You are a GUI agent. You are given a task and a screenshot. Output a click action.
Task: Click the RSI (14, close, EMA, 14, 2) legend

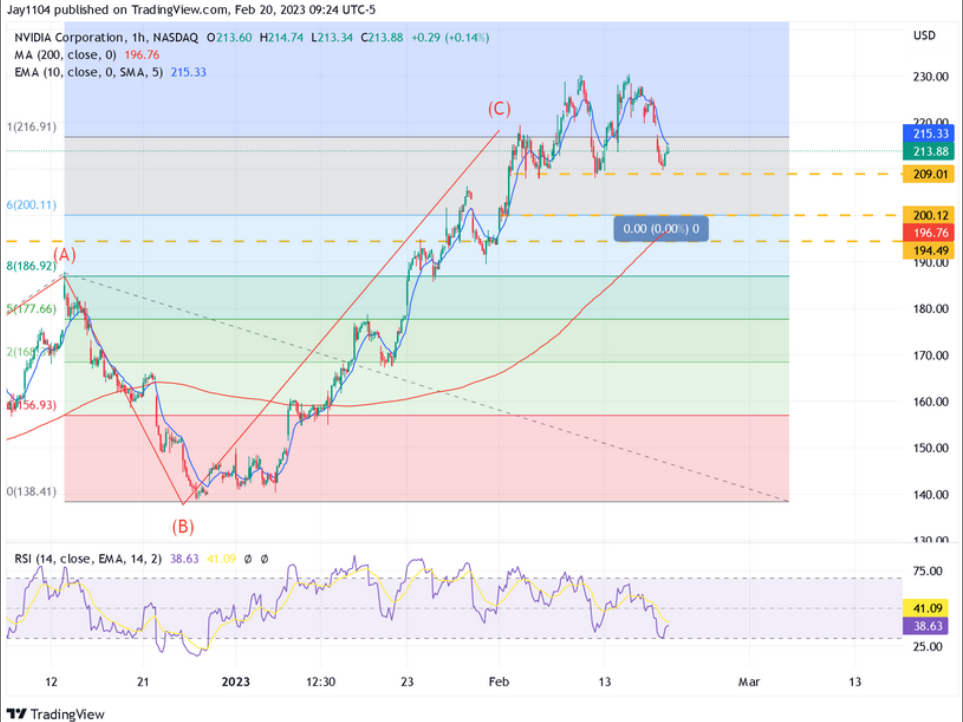pyautogui.click(x=88, y=559)
